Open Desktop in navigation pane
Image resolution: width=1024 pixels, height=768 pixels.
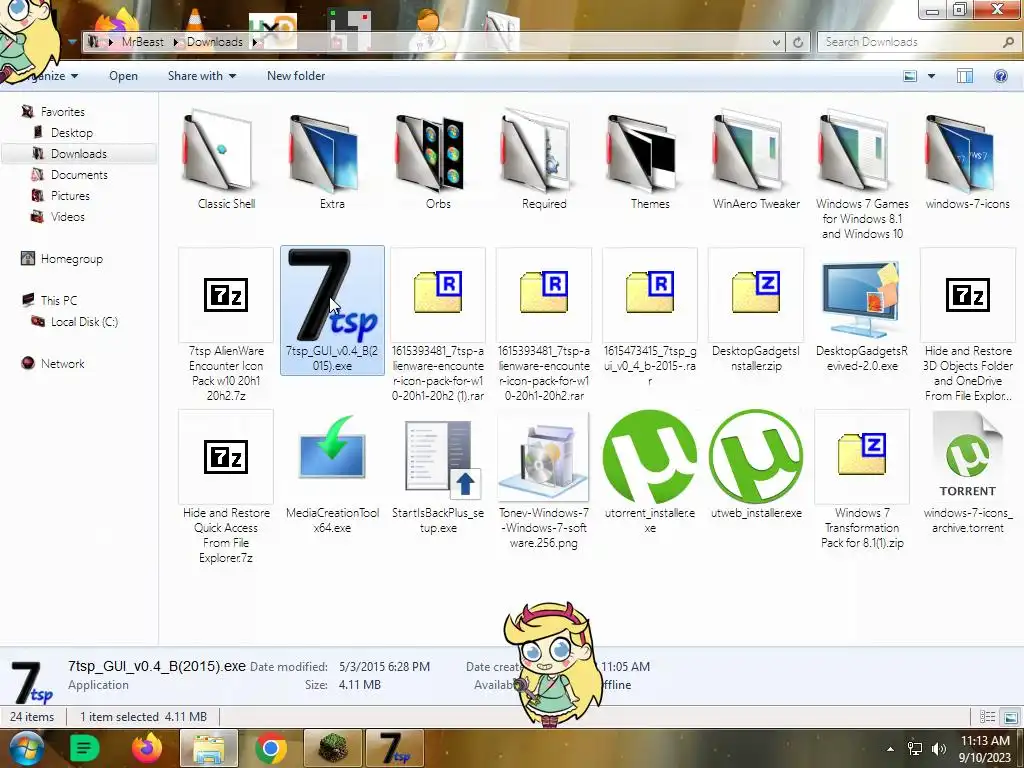71,133
